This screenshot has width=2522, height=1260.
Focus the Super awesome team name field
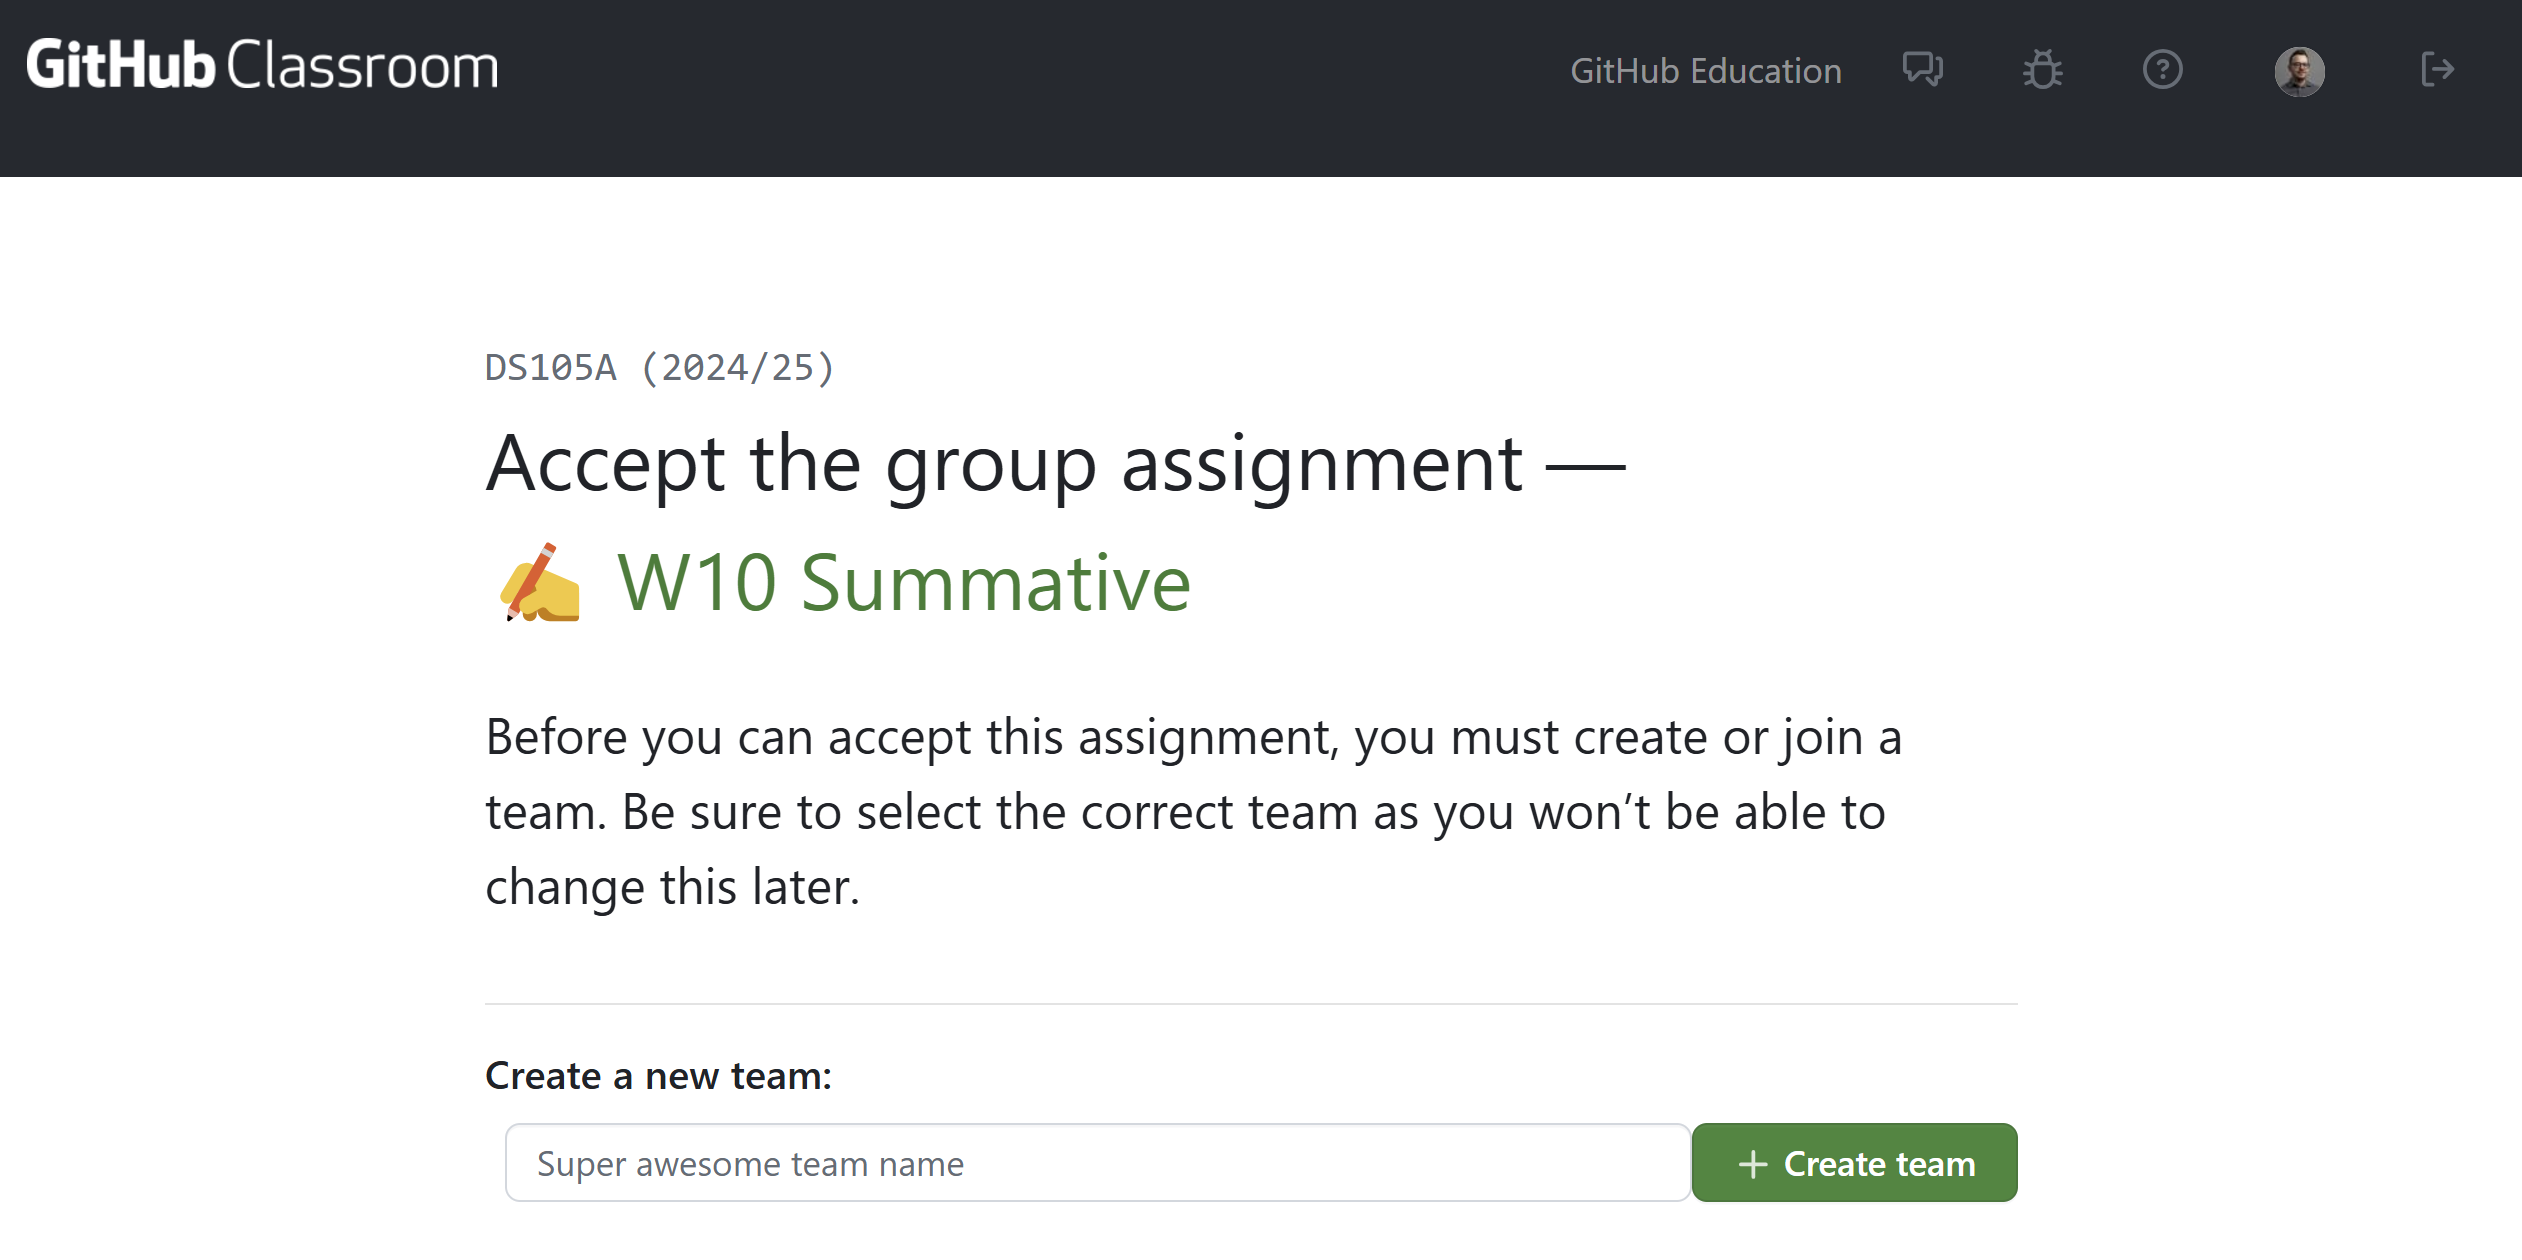1097,1163
